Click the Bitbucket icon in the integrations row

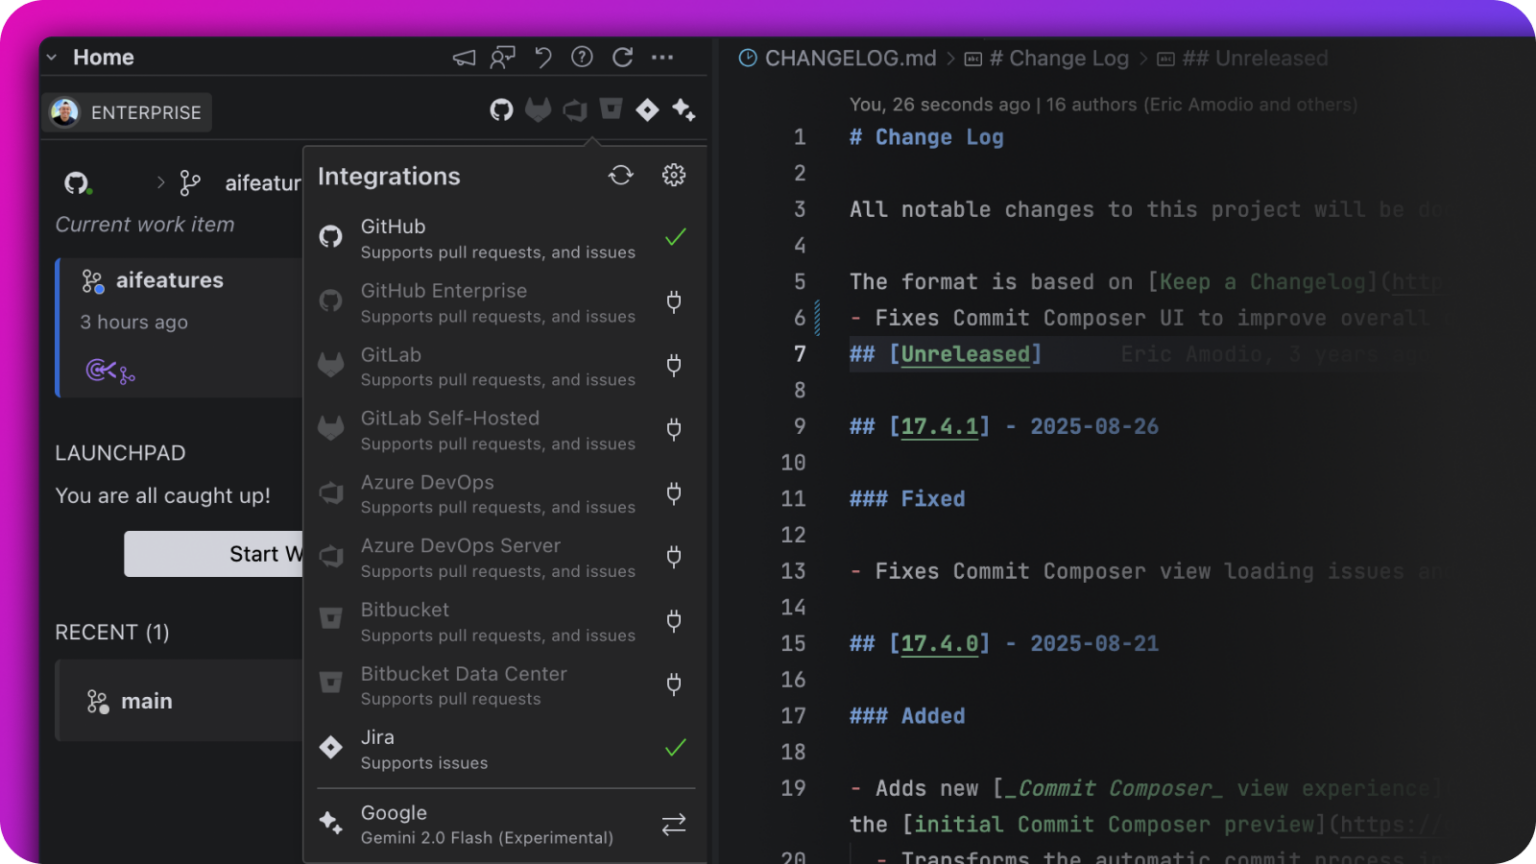coord(611,110)
